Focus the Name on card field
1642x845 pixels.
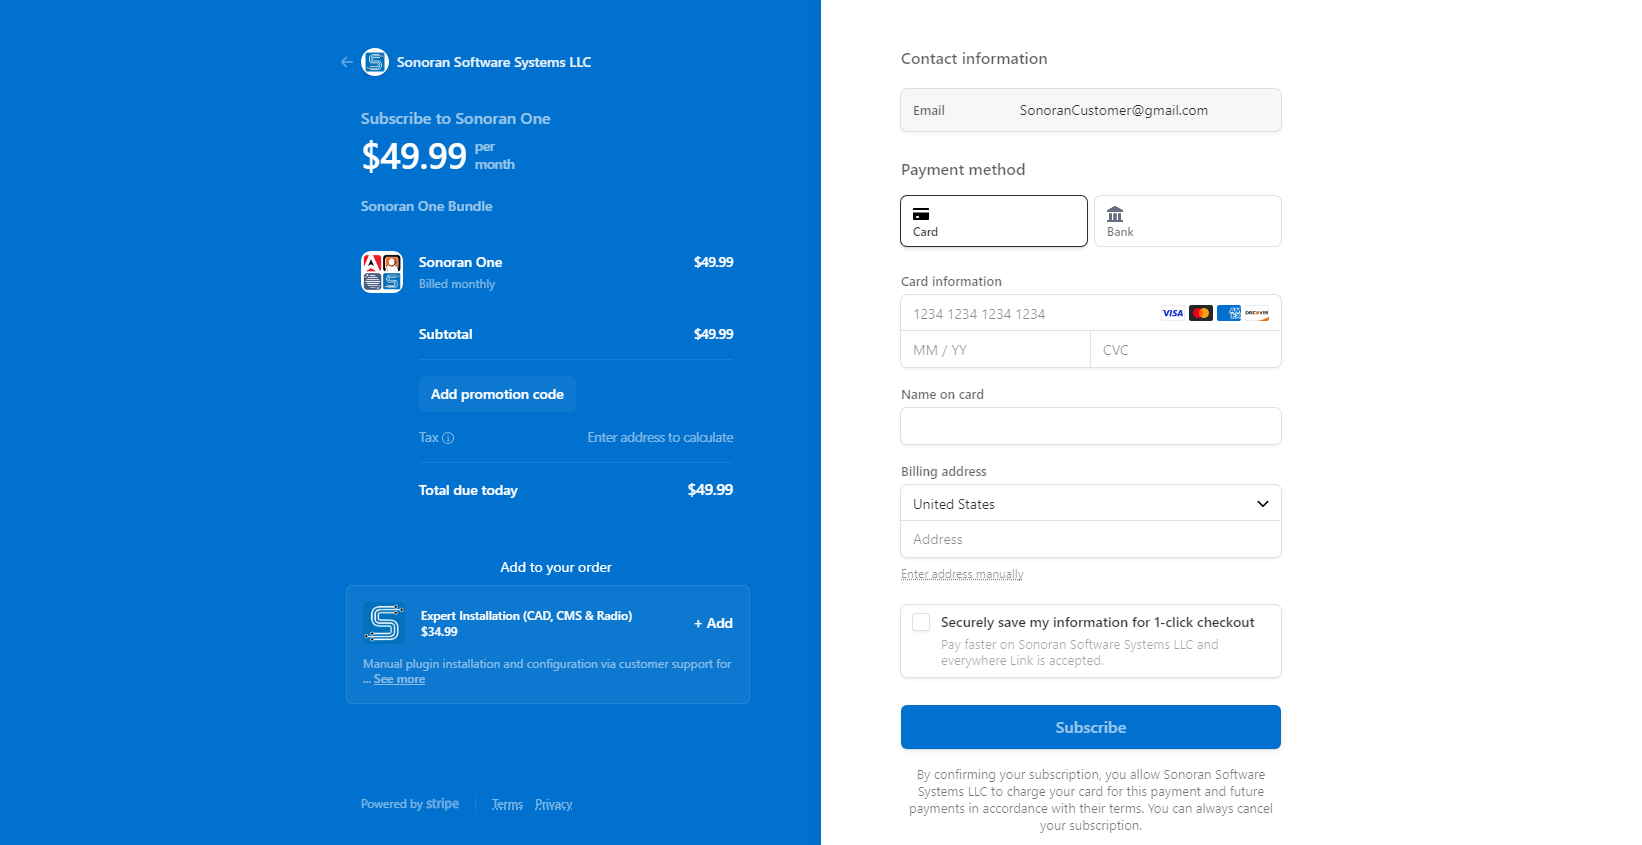(x=1091, y=426)
